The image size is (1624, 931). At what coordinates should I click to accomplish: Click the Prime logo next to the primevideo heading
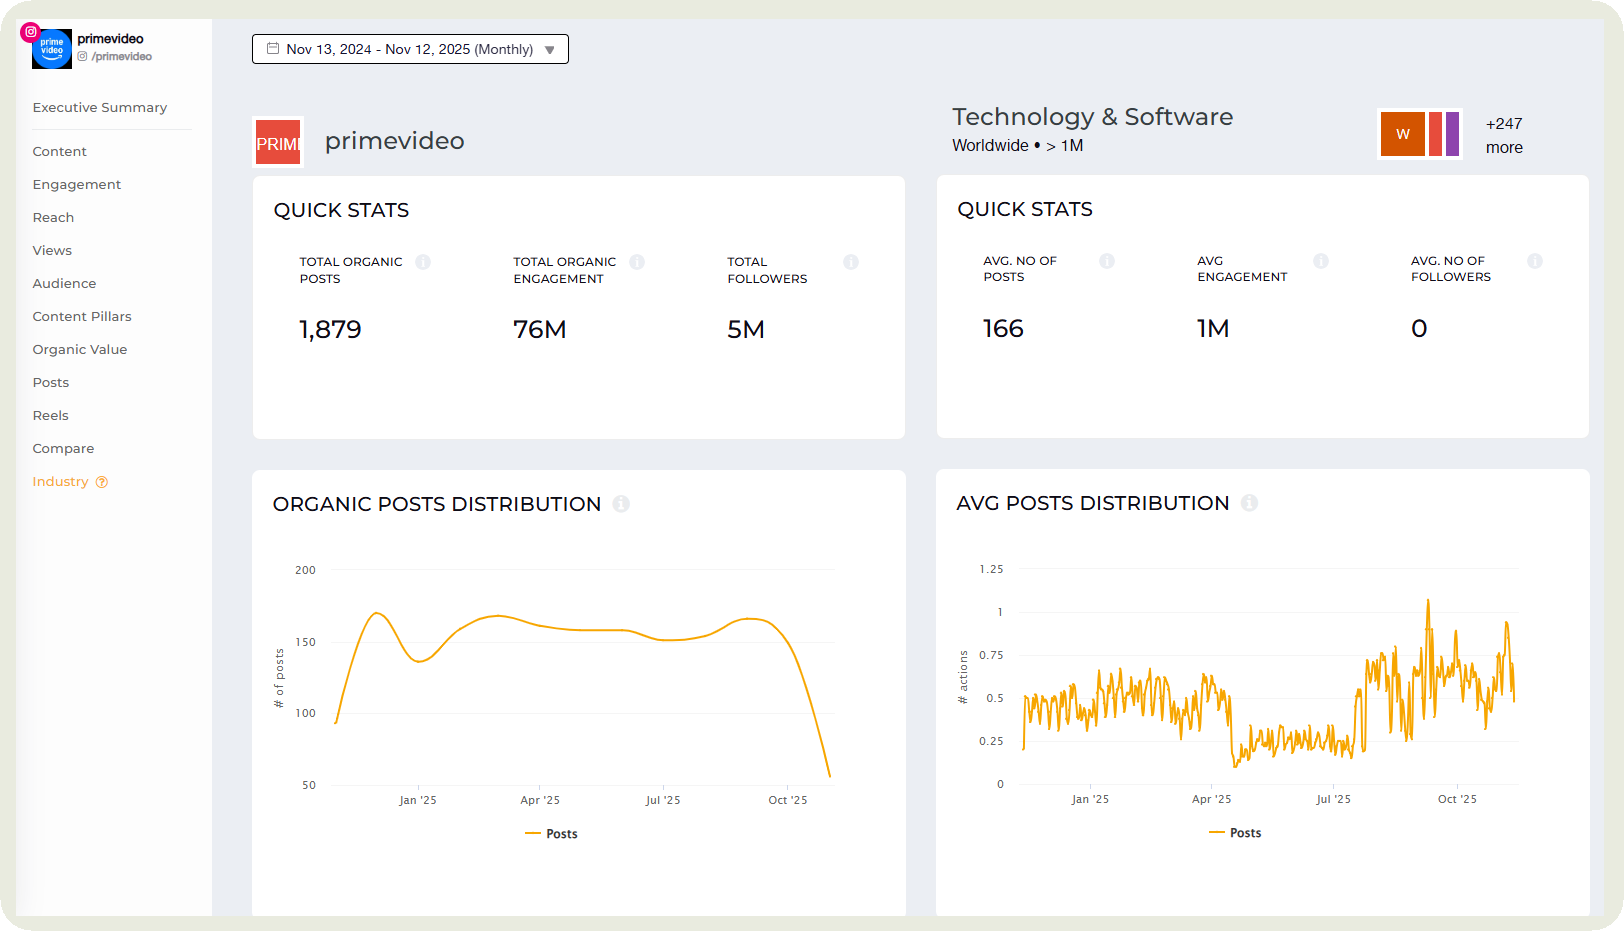point(277,141)
